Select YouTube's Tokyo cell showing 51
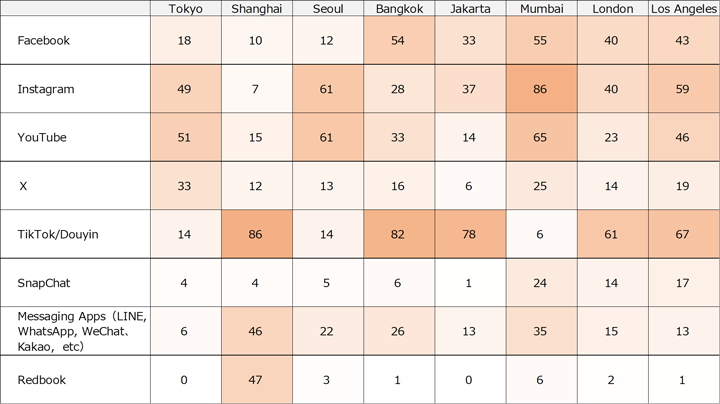720x404 pixels. coord(186,137)
